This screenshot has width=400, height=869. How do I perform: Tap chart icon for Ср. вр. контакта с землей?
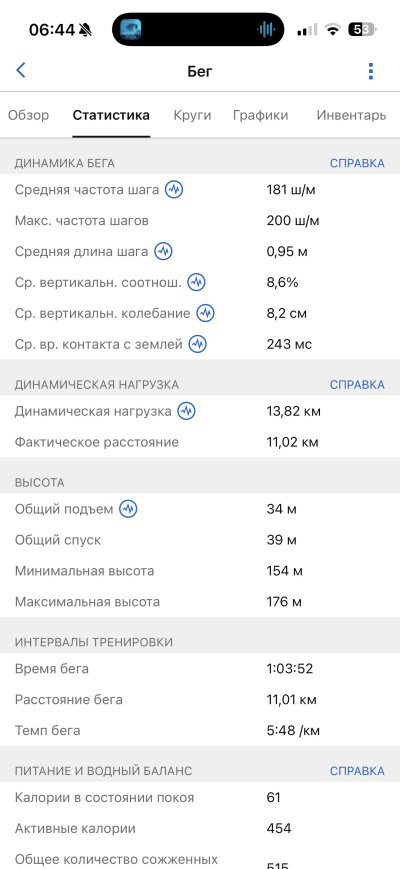(x=198, y=344)
